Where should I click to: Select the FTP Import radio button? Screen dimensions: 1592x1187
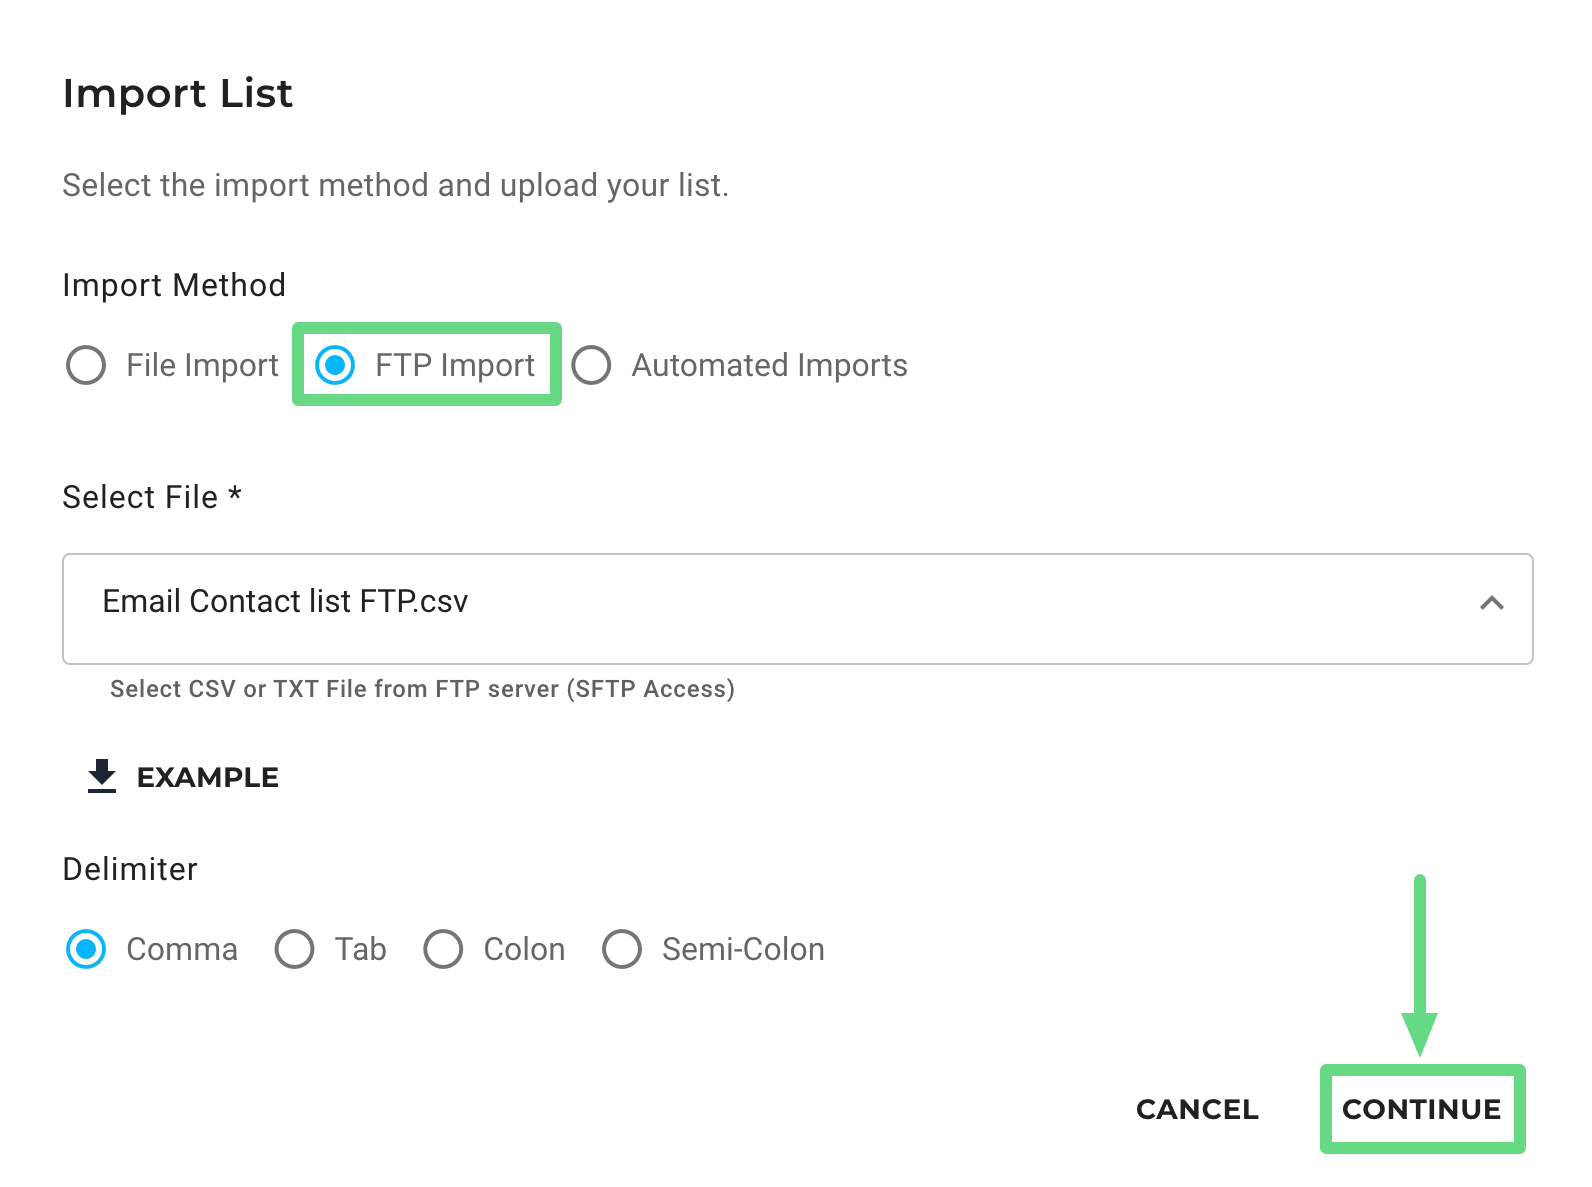click(x=335, y=365)
